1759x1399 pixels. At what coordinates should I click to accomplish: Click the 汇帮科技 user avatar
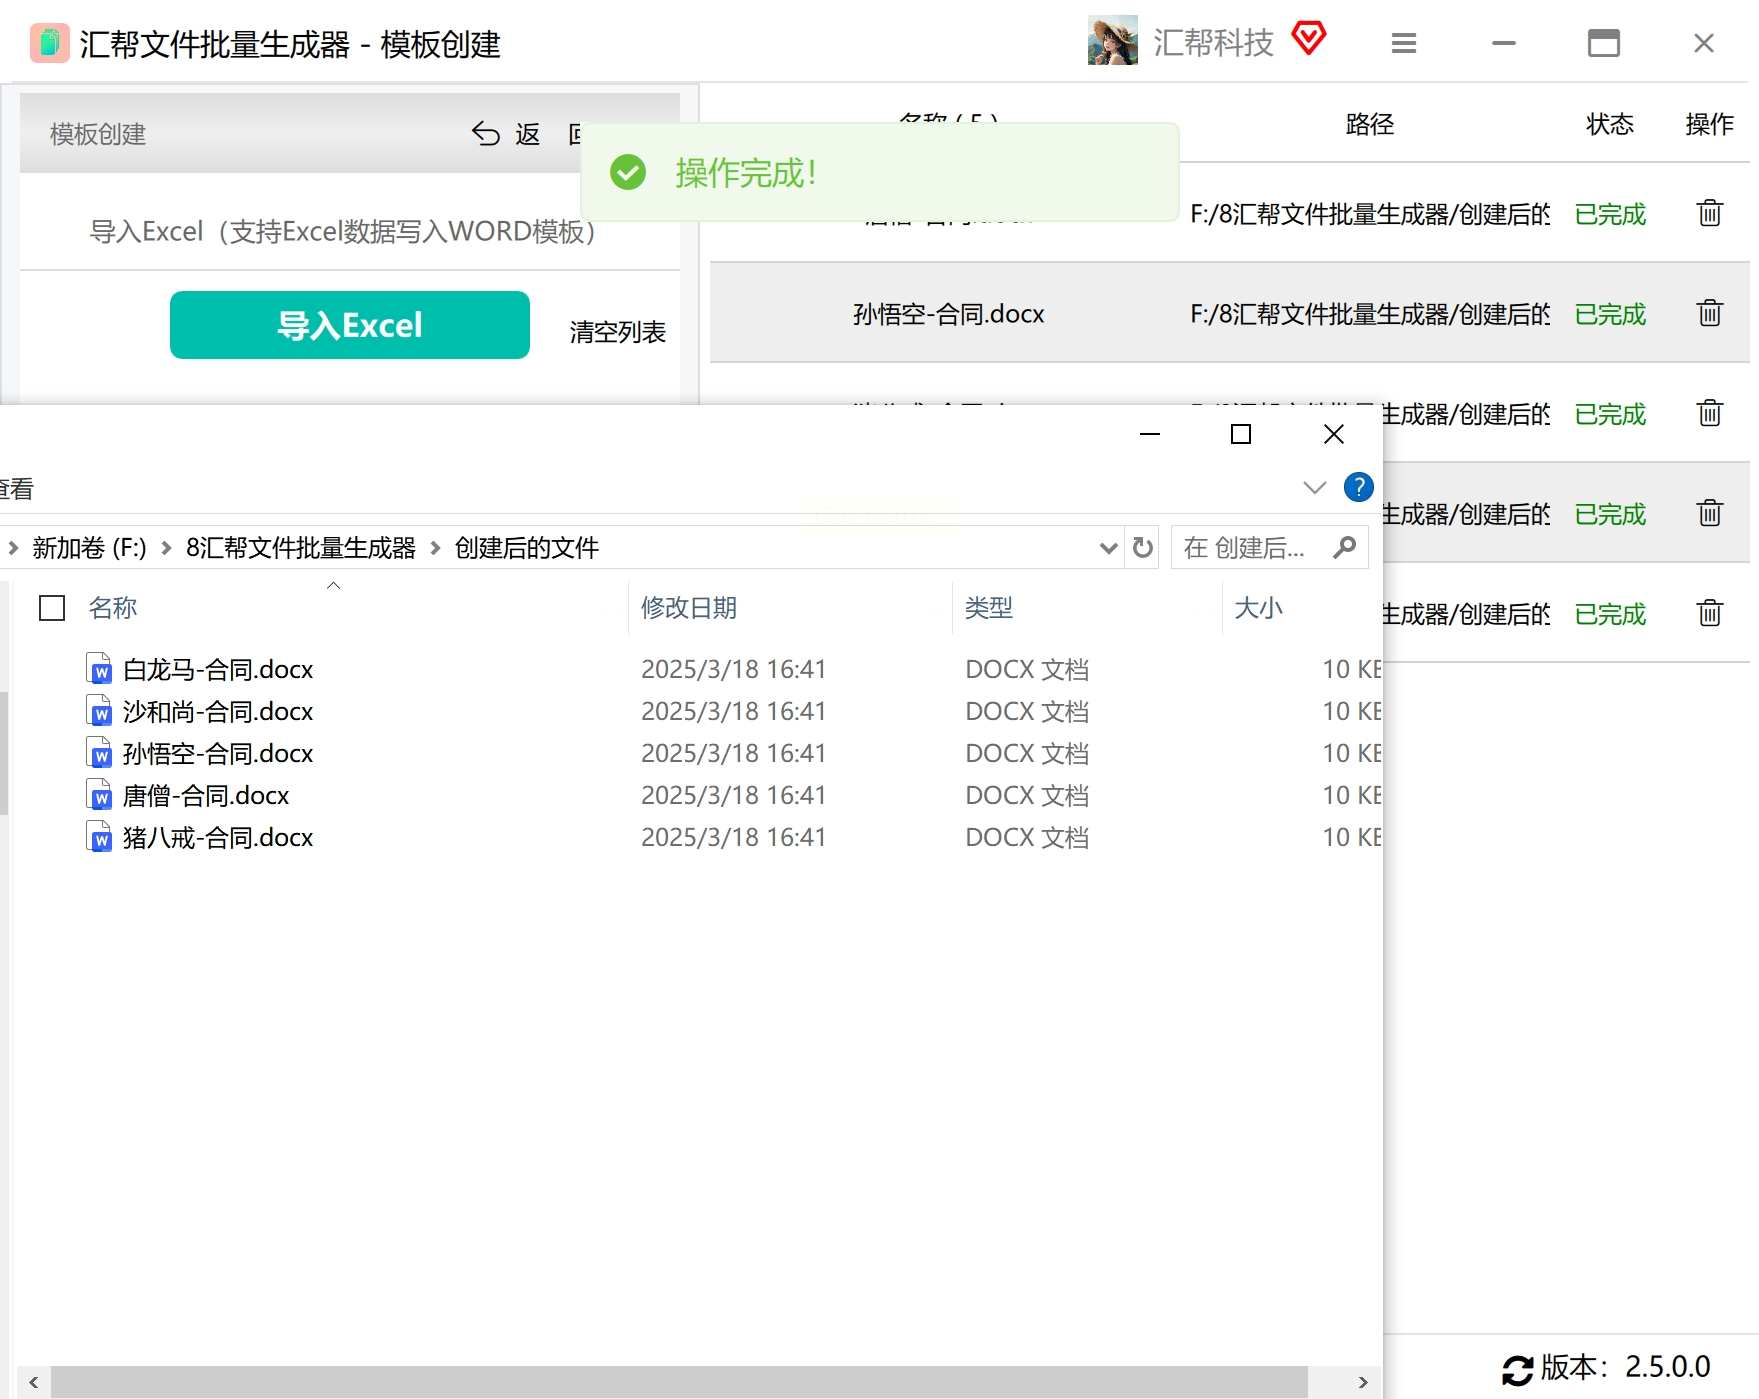1112,41
